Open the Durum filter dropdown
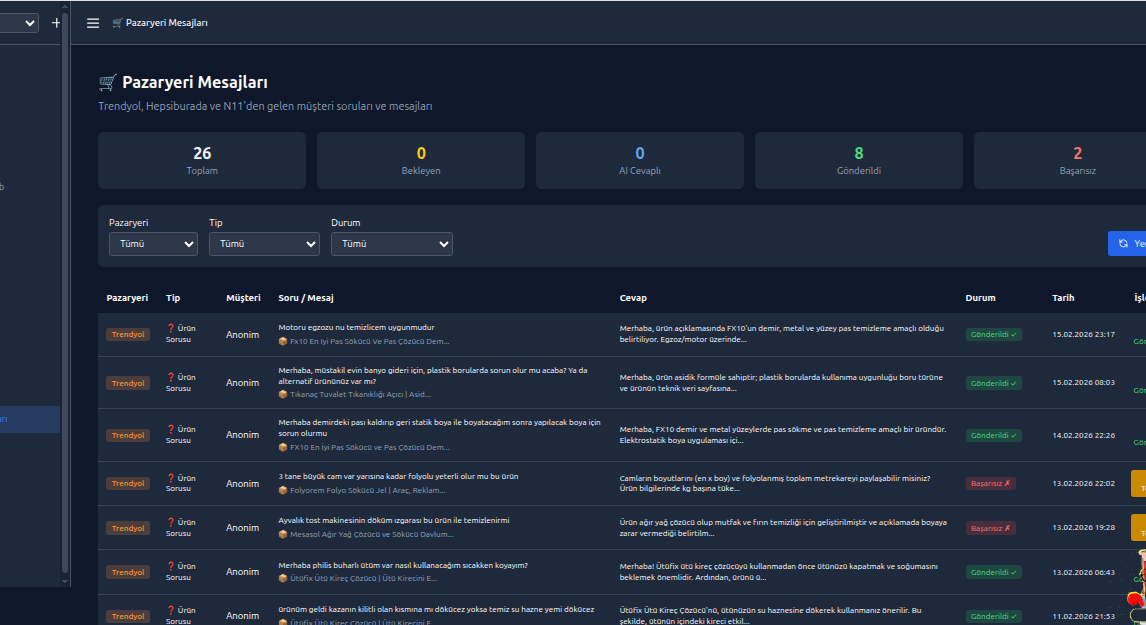1146x625 pixels. (x=391, y=243)
